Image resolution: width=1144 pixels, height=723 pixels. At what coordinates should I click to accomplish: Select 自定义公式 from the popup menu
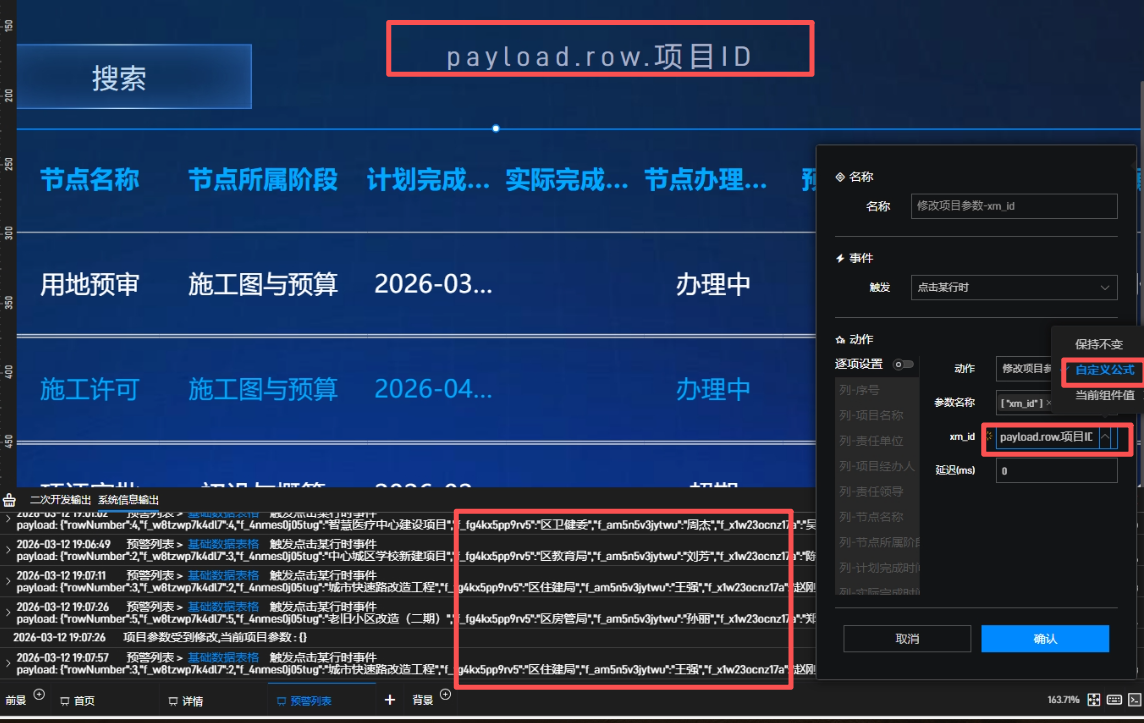pyautogui.click(x=1104, y=370)
